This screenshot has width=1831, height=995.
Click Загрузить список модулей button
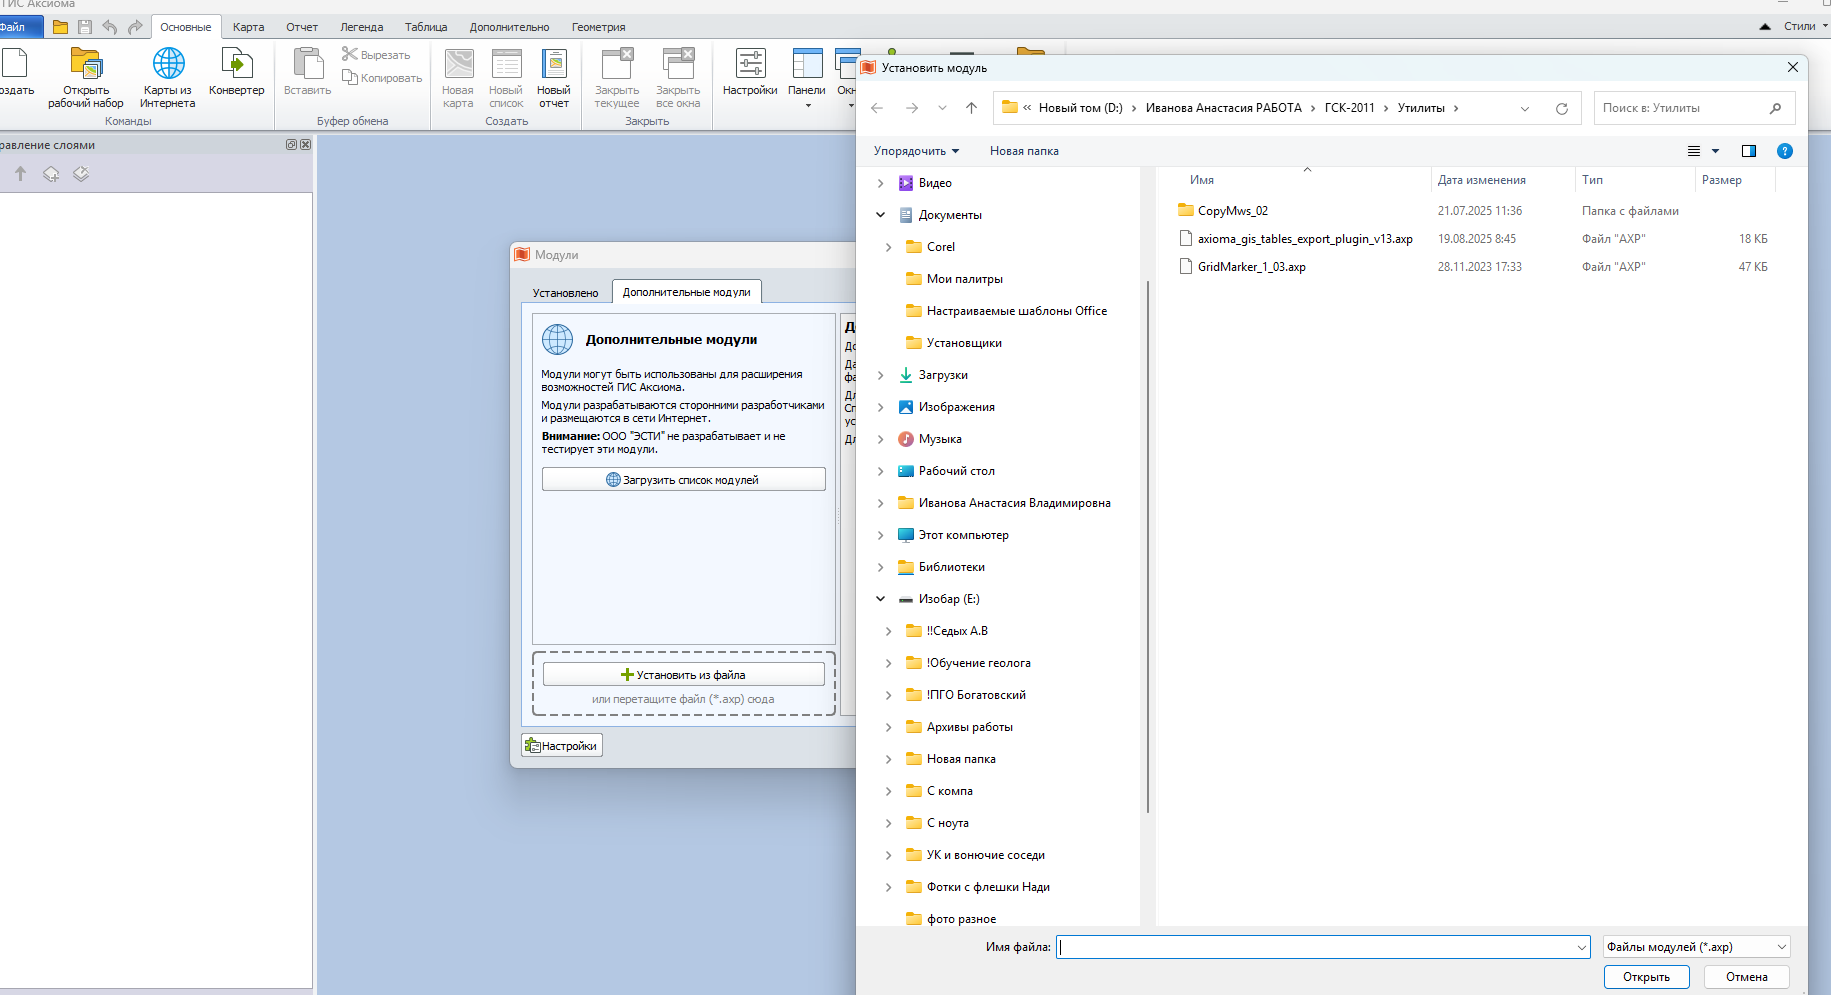tap(683, 480)
